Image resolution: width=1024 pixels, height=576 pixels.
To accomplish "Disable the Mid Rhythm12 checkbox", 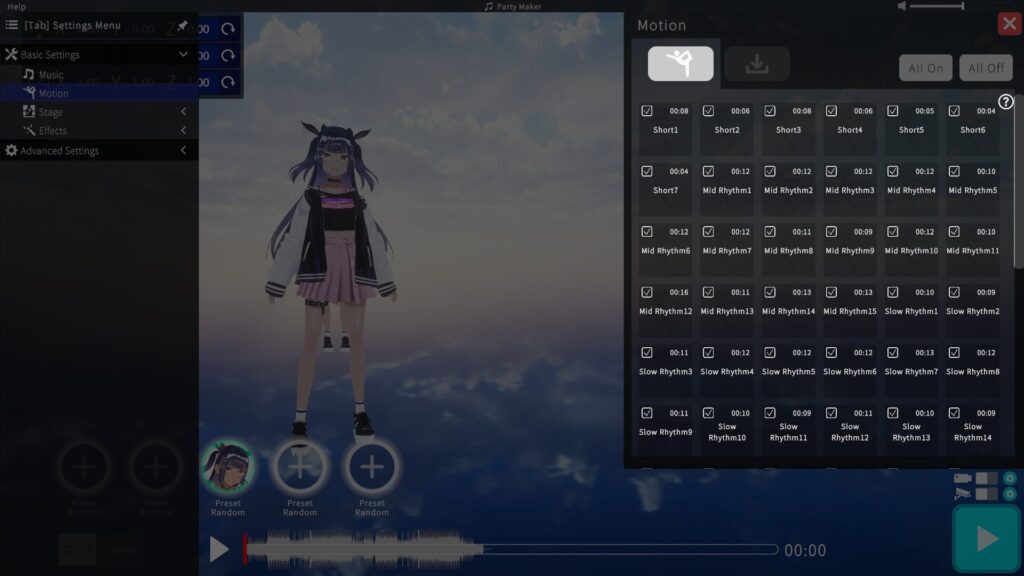I will pos(647,292).
